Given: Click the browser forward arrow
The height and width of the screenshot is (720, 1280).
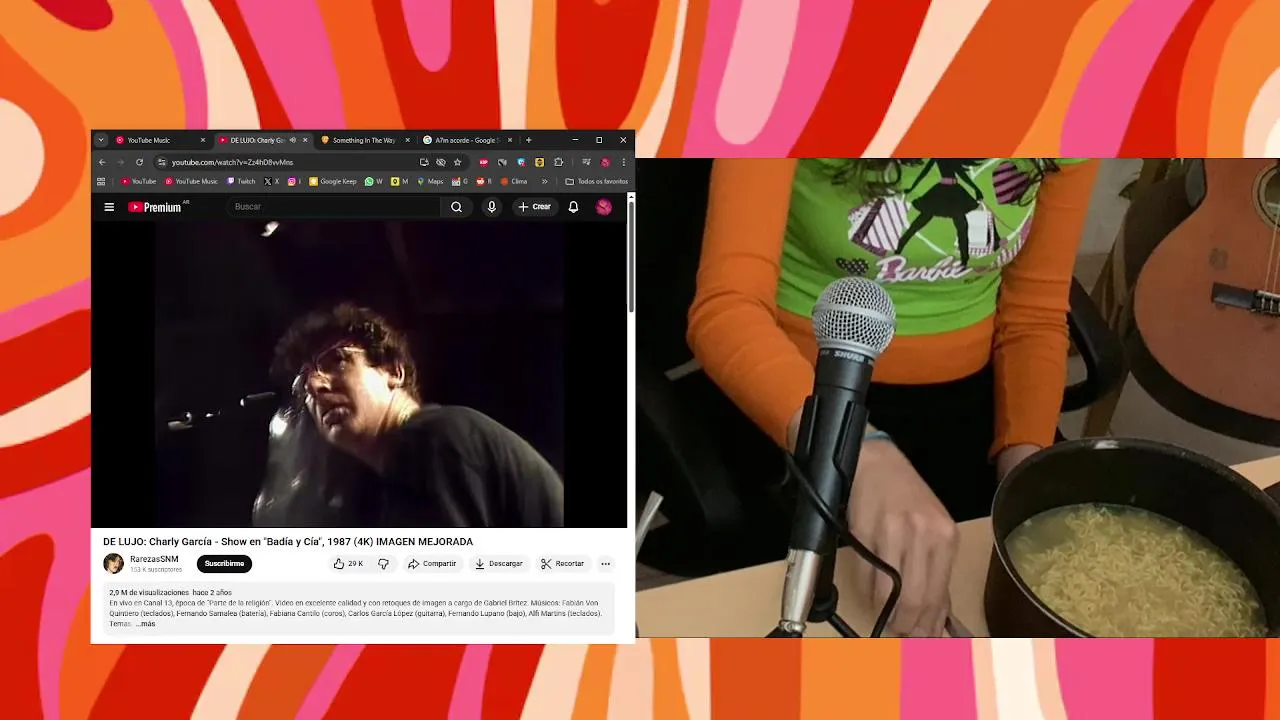Looking at the screenshot, I should (x=120, y=162).
